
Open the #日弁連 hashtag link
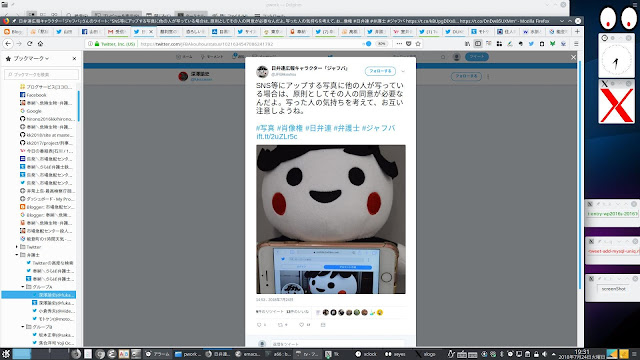318,128
